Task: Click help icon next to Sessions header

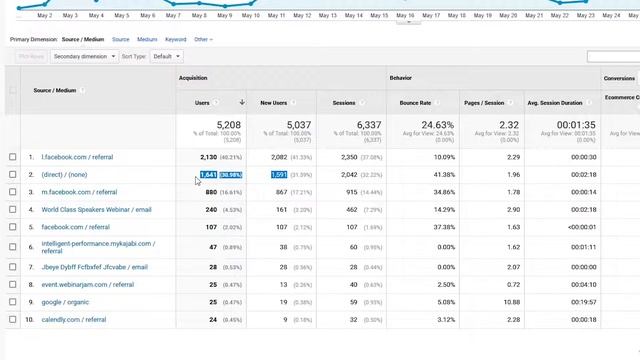Action: pos(362,103)
